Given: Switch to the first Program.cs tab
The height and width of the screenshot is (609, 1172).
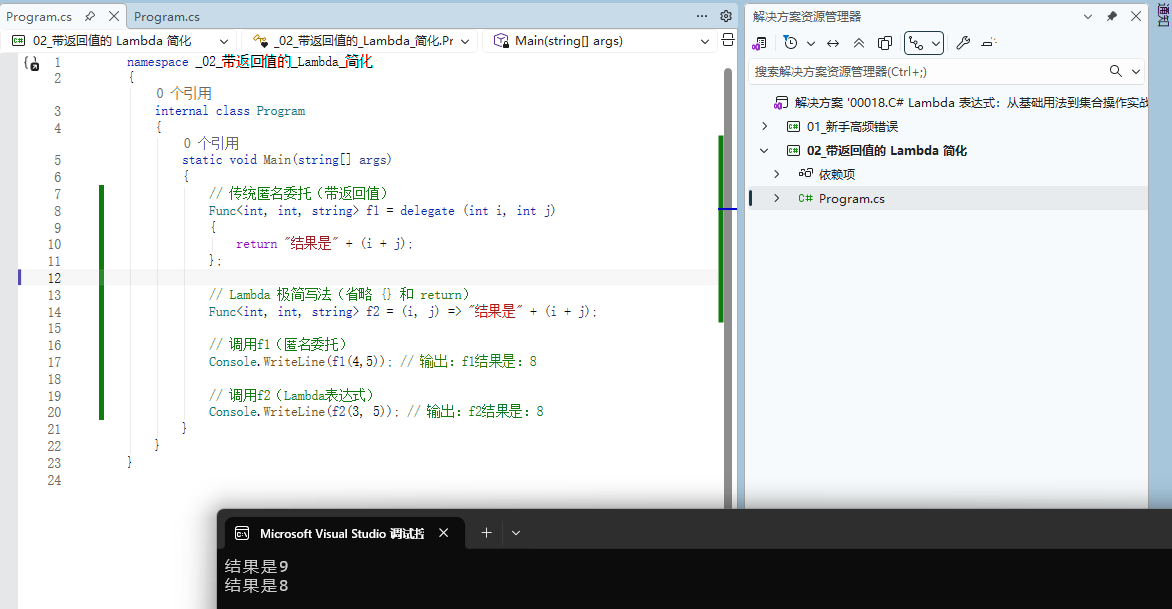Looking at the screenshot, I should 39,16.
